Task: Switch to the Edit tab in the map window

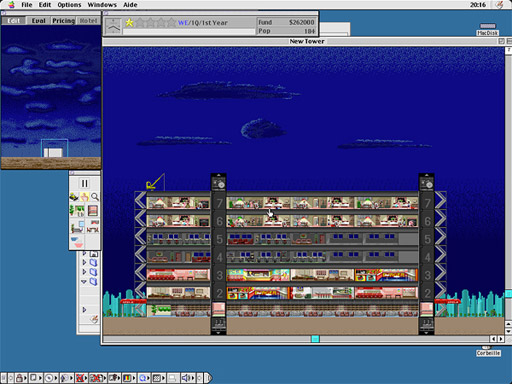Action: pos(13,21)
